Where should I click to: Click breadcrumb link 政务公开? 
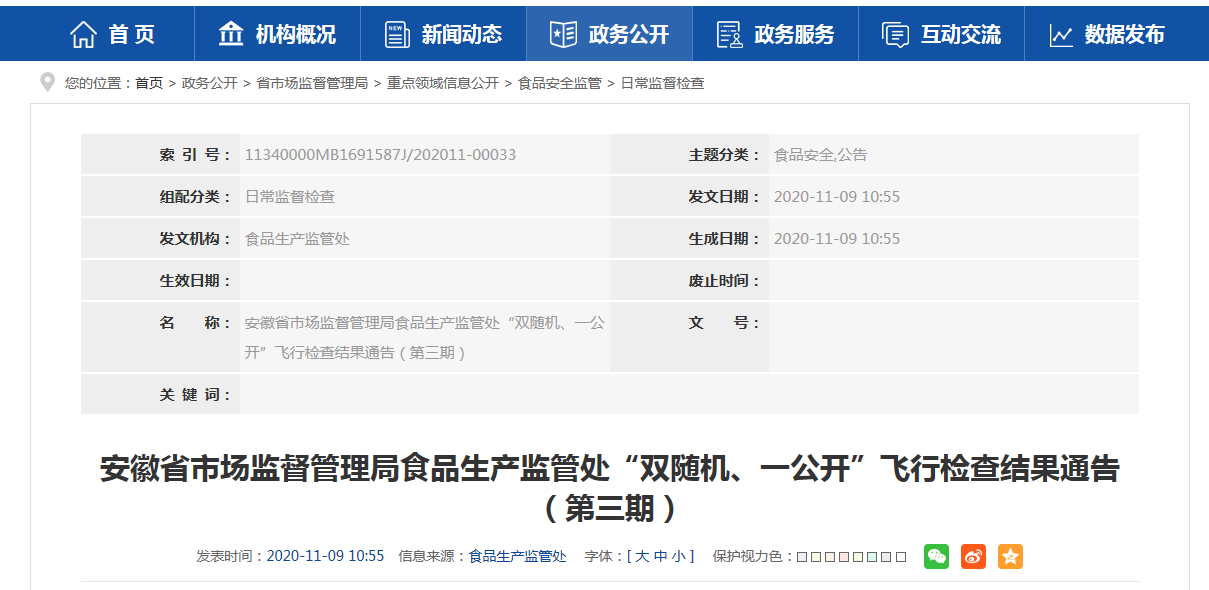(209, 83)
